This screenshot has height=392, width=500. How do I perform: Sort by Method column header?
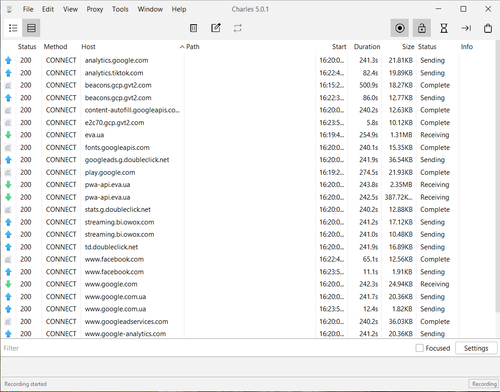[x=55, y=47]
